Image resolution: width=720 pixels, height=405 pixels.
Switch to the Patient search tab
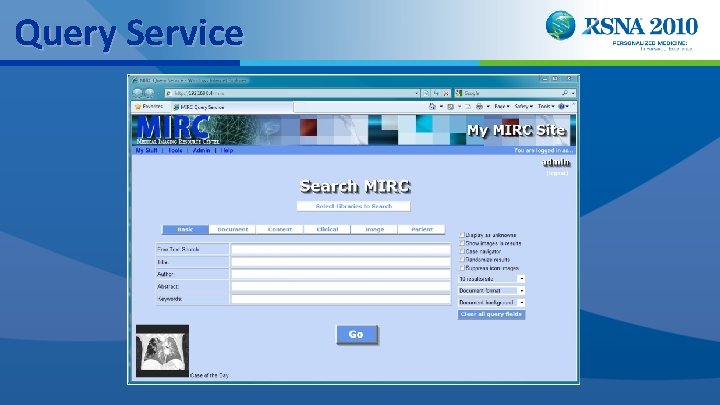422,229
